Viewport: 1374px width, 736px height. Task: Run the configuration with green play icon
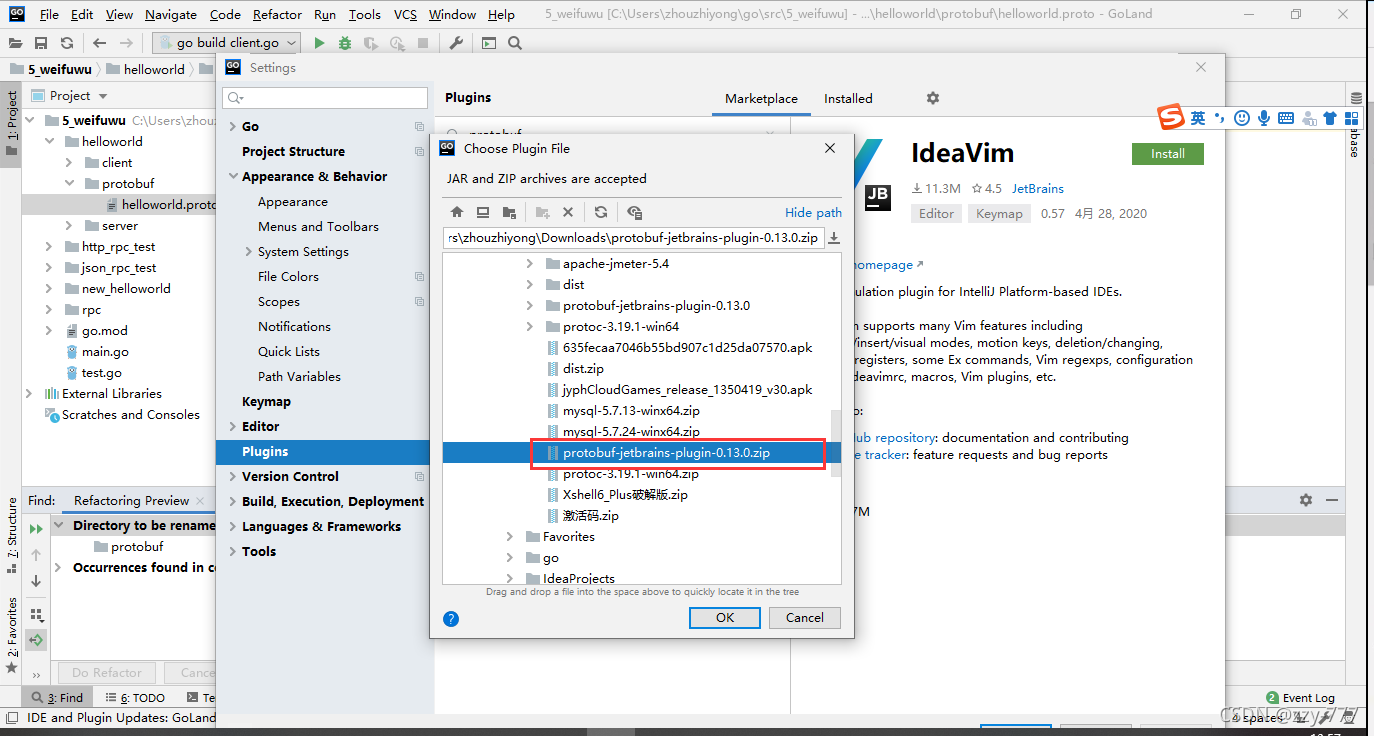coord(319,43)
